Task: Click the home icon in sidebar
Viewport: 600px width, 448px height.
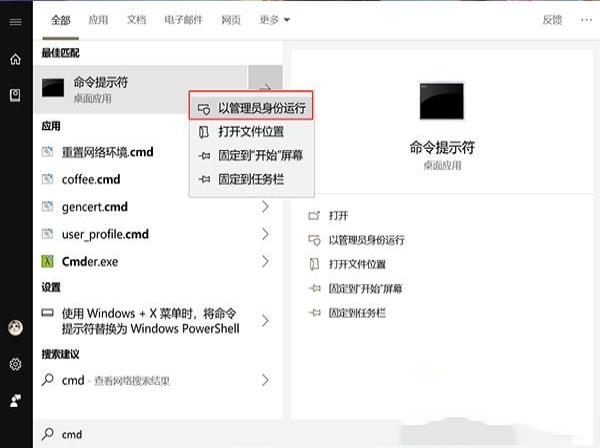Action: pyautogui.click(x=15, y=59)
